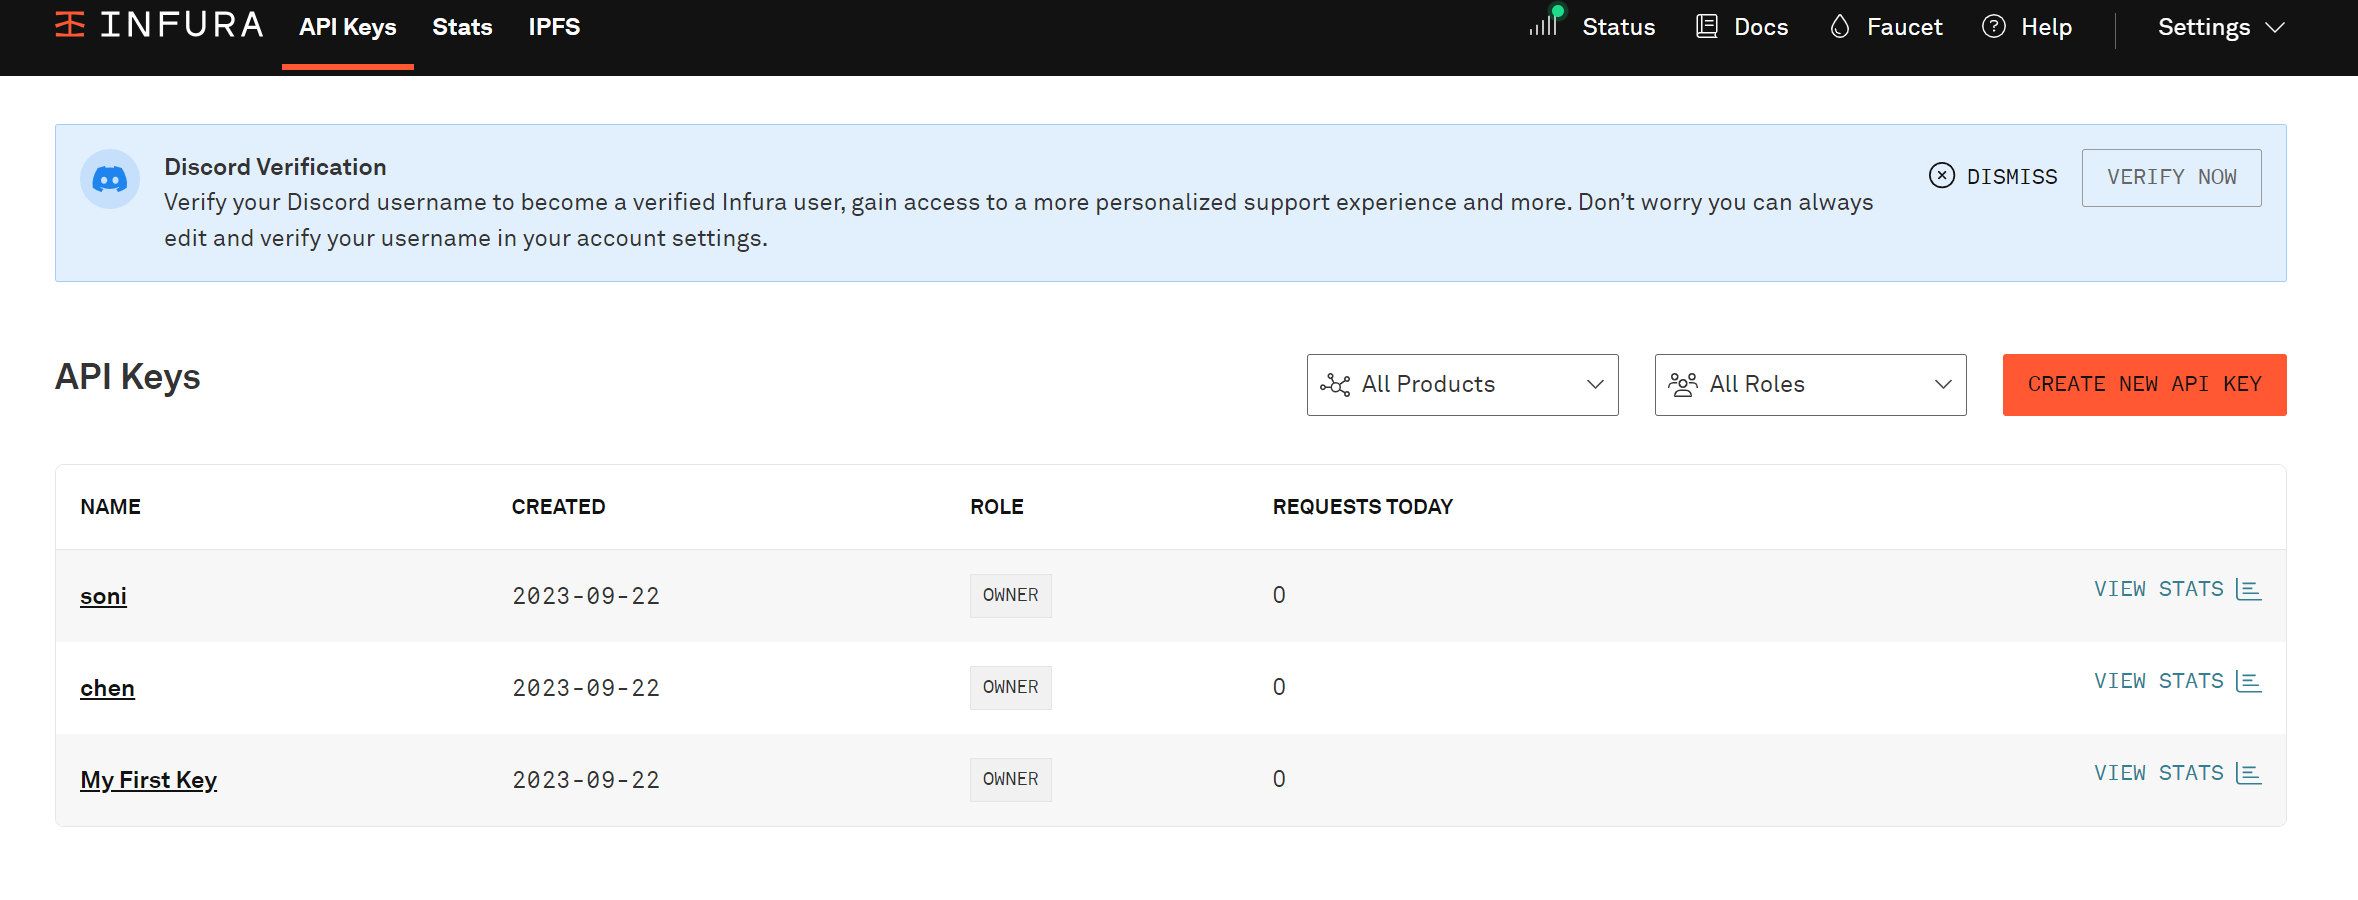Dismiss the Discord Verification banner
This screenshot has width=2358, height=900.
[x=1993, y=176]
